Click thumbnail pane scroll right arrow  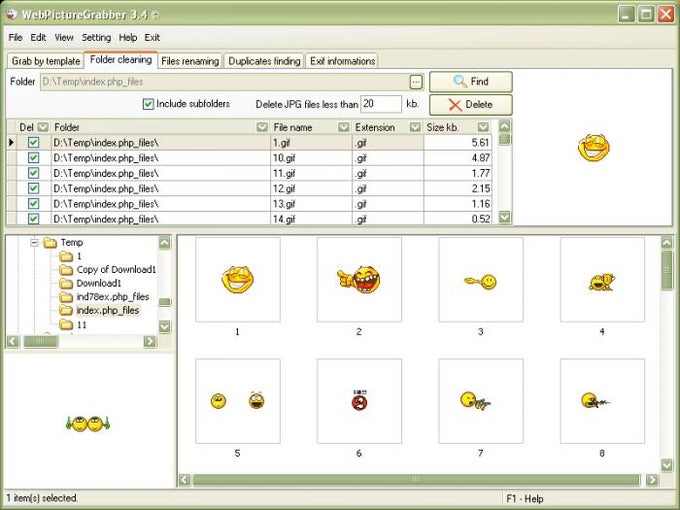point(652,480)
